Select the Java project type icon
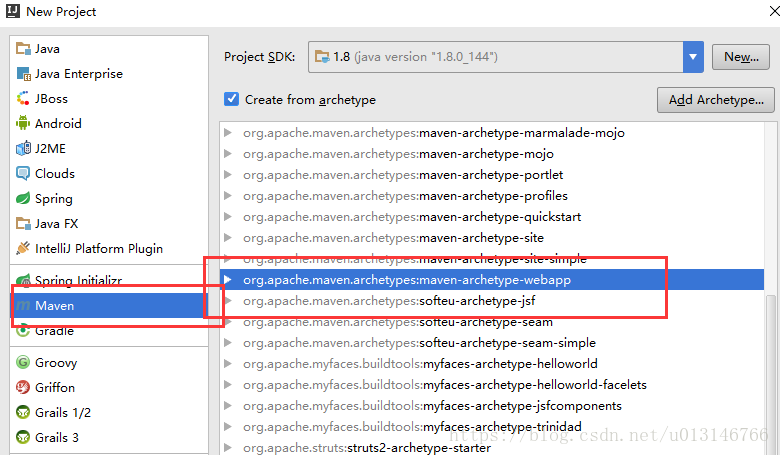Screen dimensions: 780x455 [23, 49]
